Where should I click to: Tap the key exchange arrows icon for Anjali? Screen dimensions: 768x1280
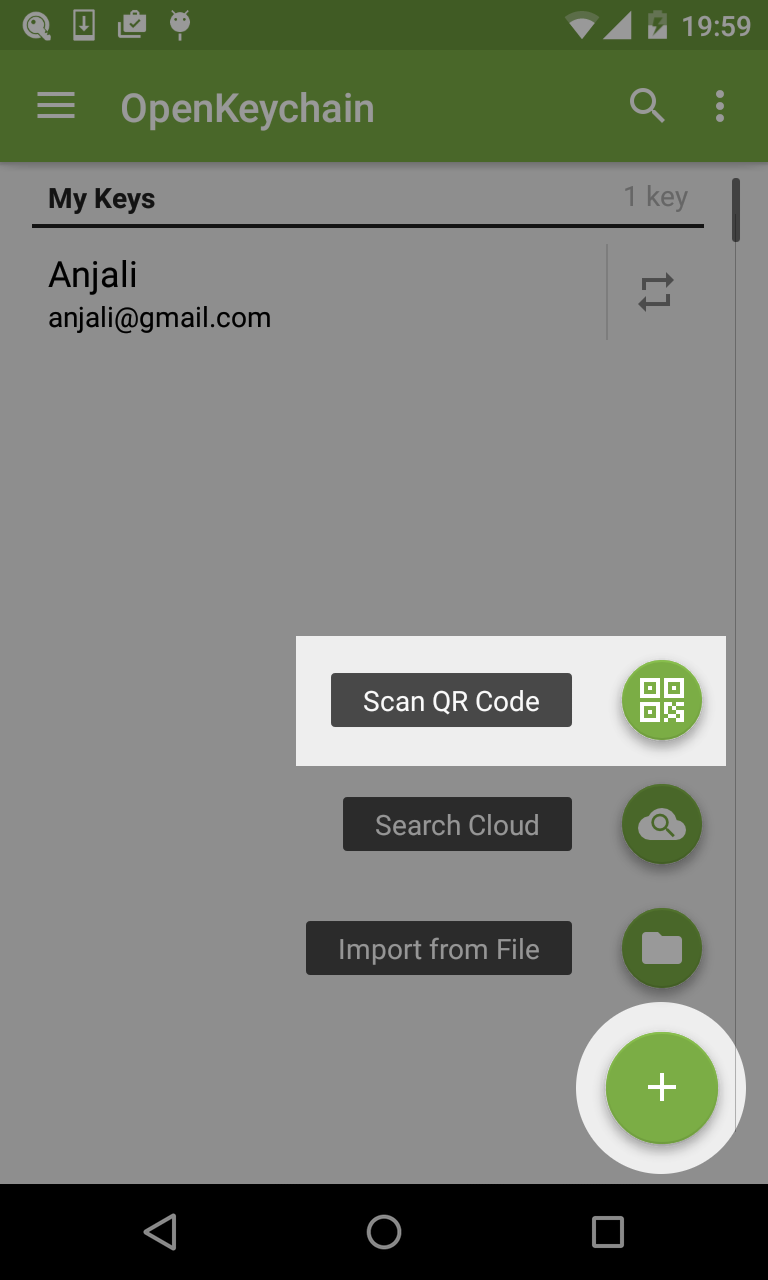coord(656,292)
